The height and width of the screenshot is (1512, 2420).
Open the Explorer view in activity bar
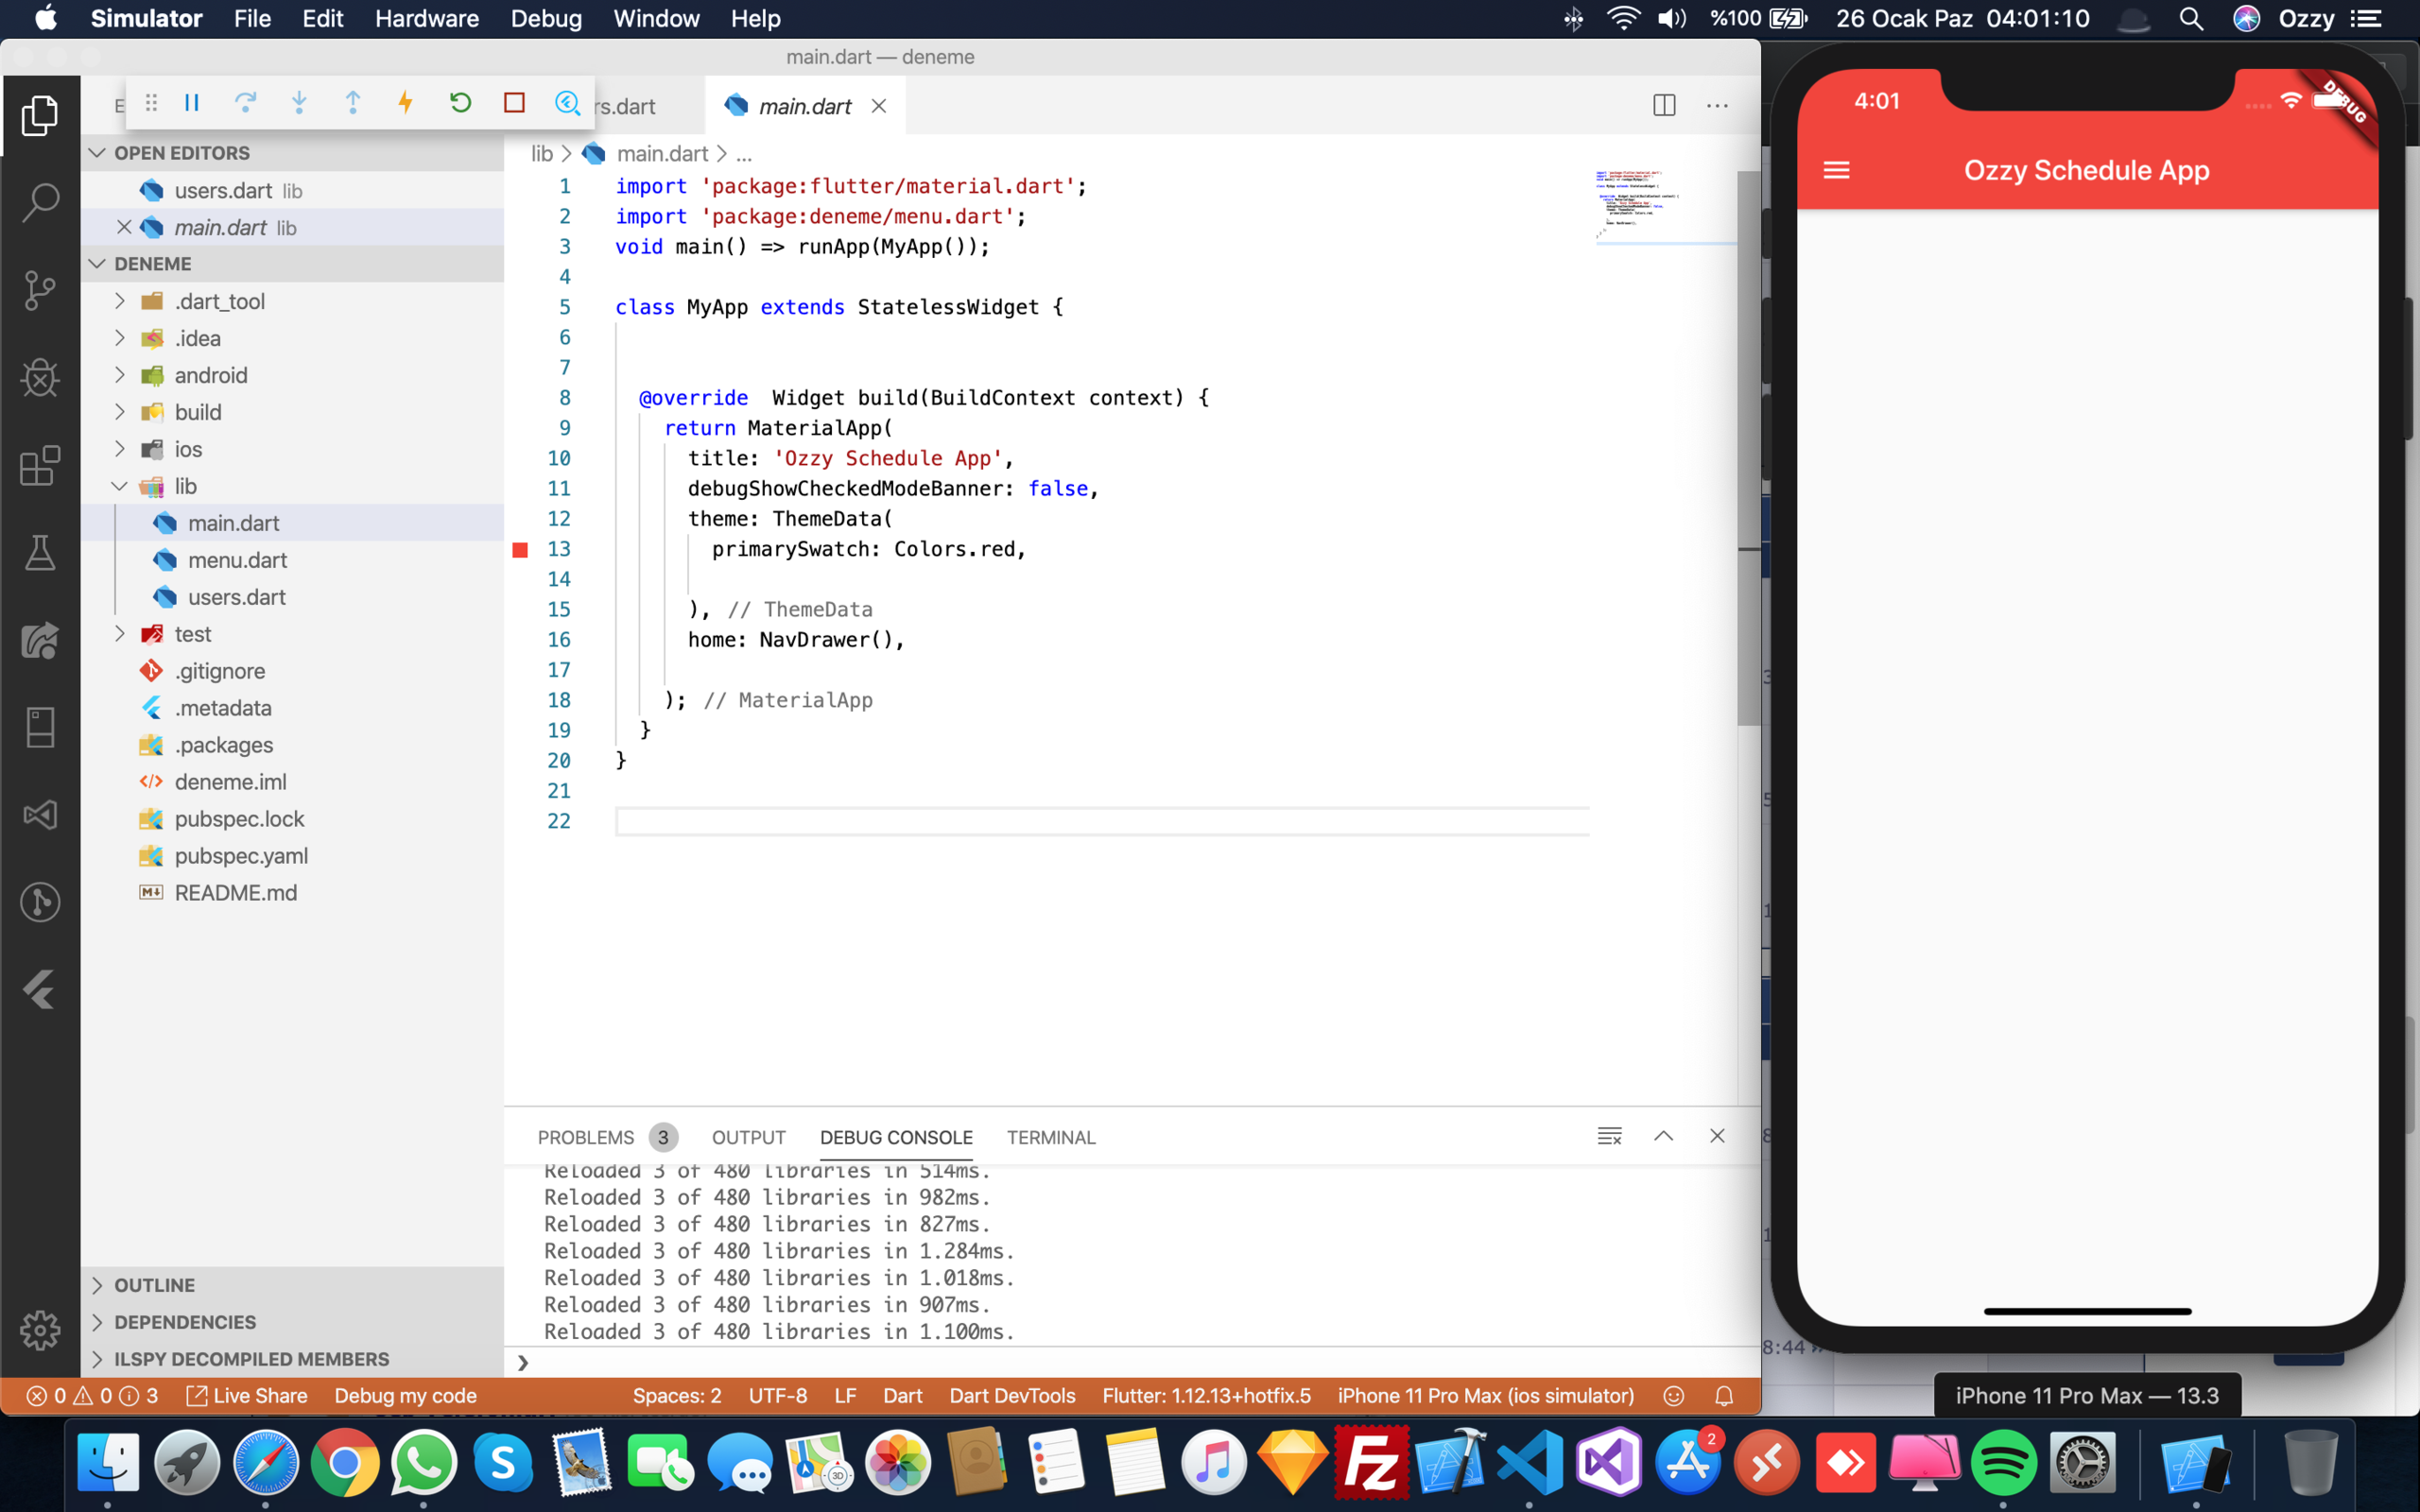(x=40, y=116)
